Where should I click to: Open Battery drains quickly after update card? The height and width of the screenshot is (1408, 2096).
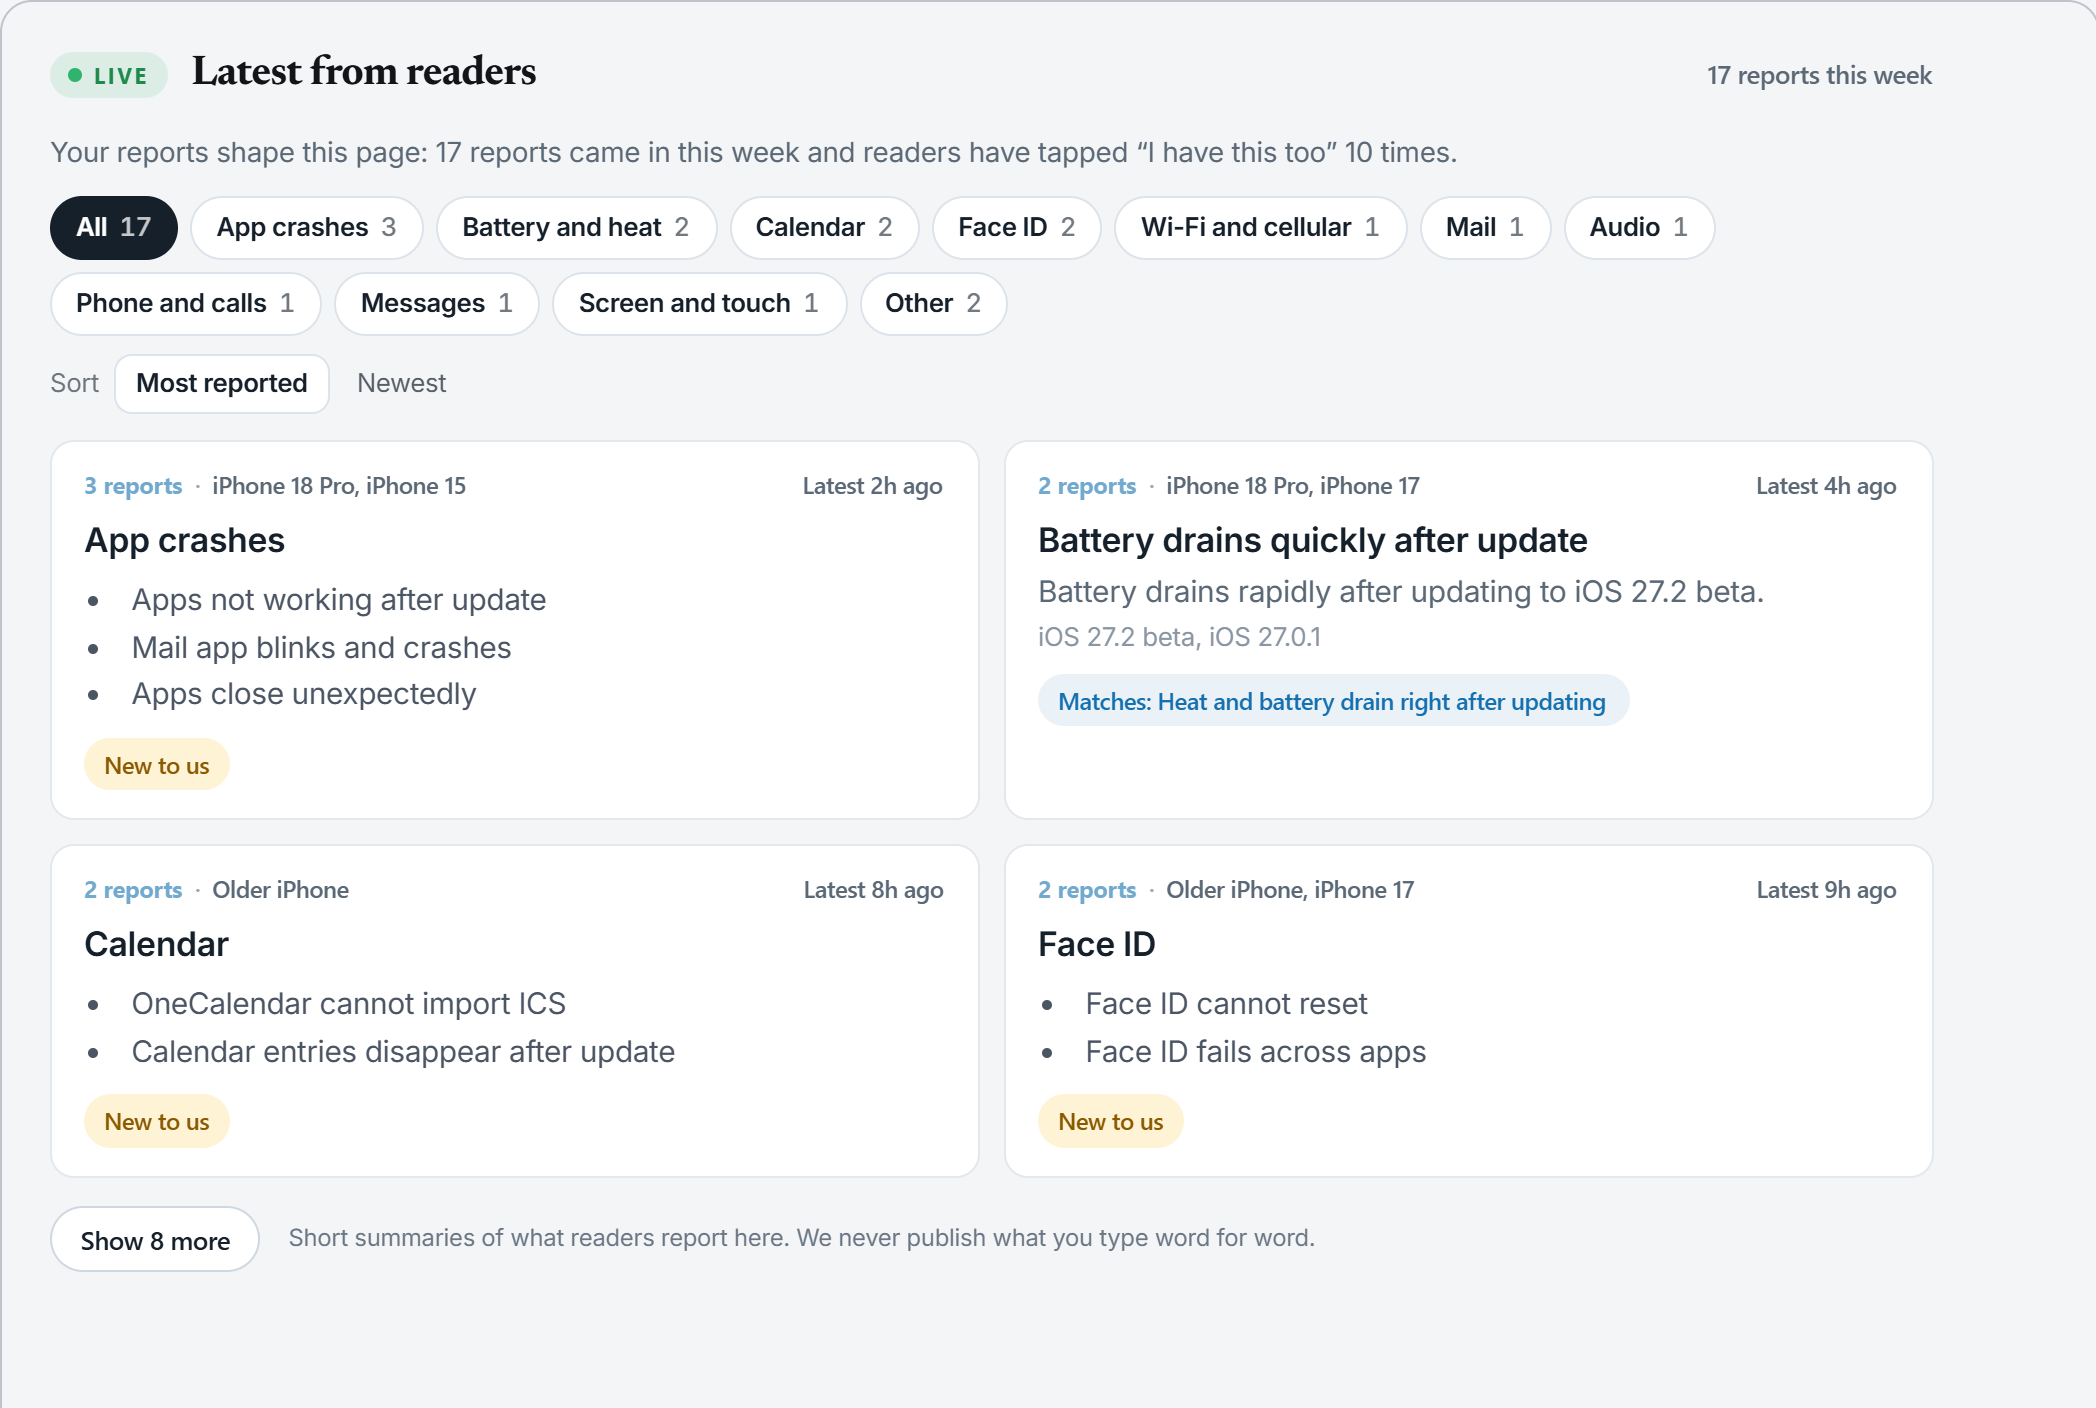click(1312, 540)
